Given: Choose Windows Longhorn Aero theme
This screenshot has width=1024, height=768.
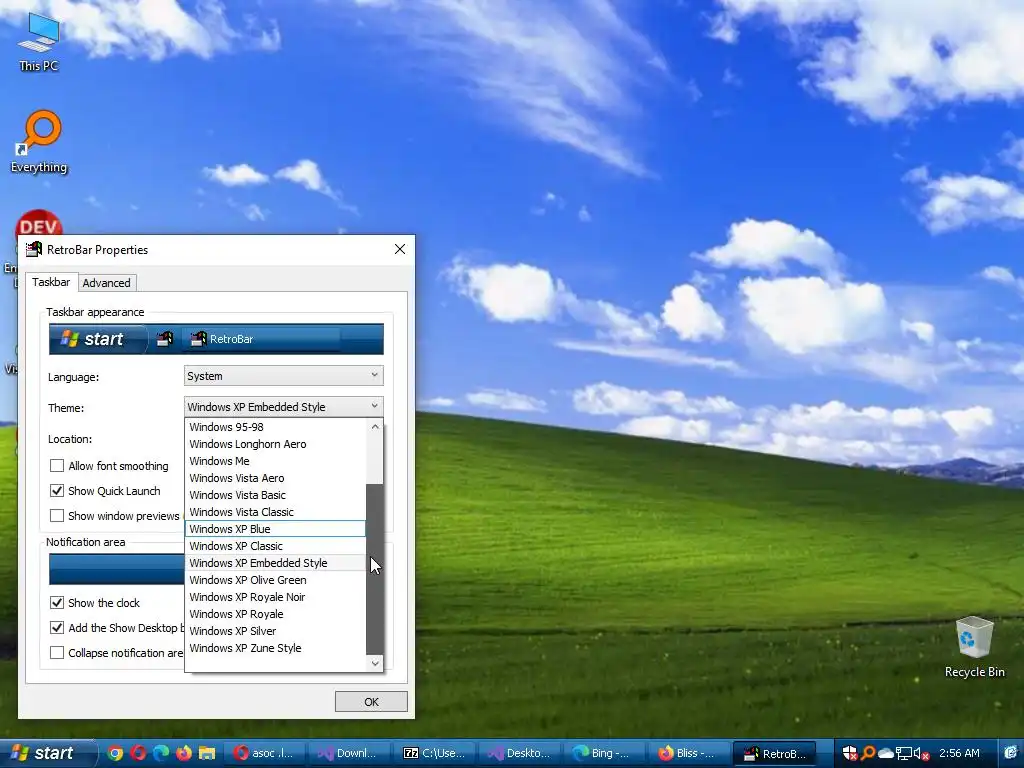Looking at the screenshot, I should tap(275, 444).
